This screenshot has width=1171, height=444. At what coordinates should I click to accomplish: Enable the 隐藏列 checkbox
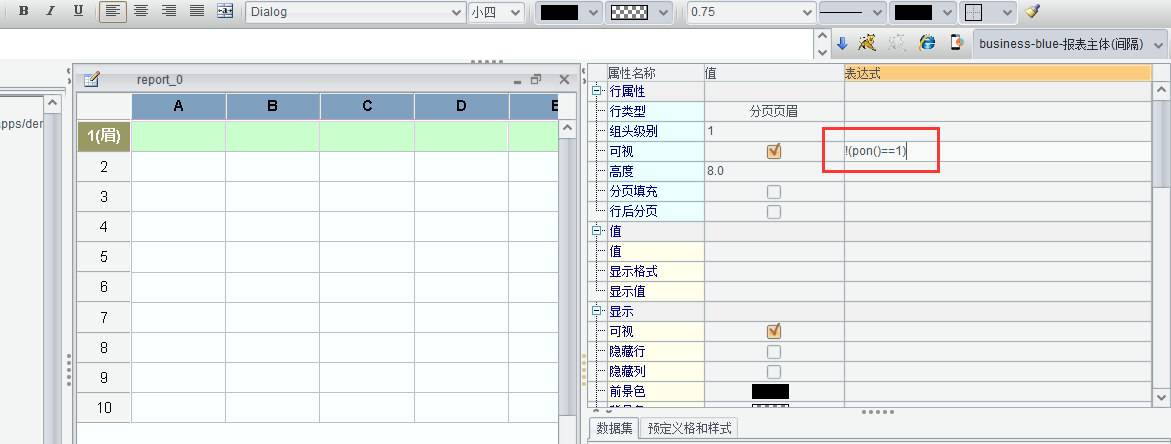(x=774, y=372)
